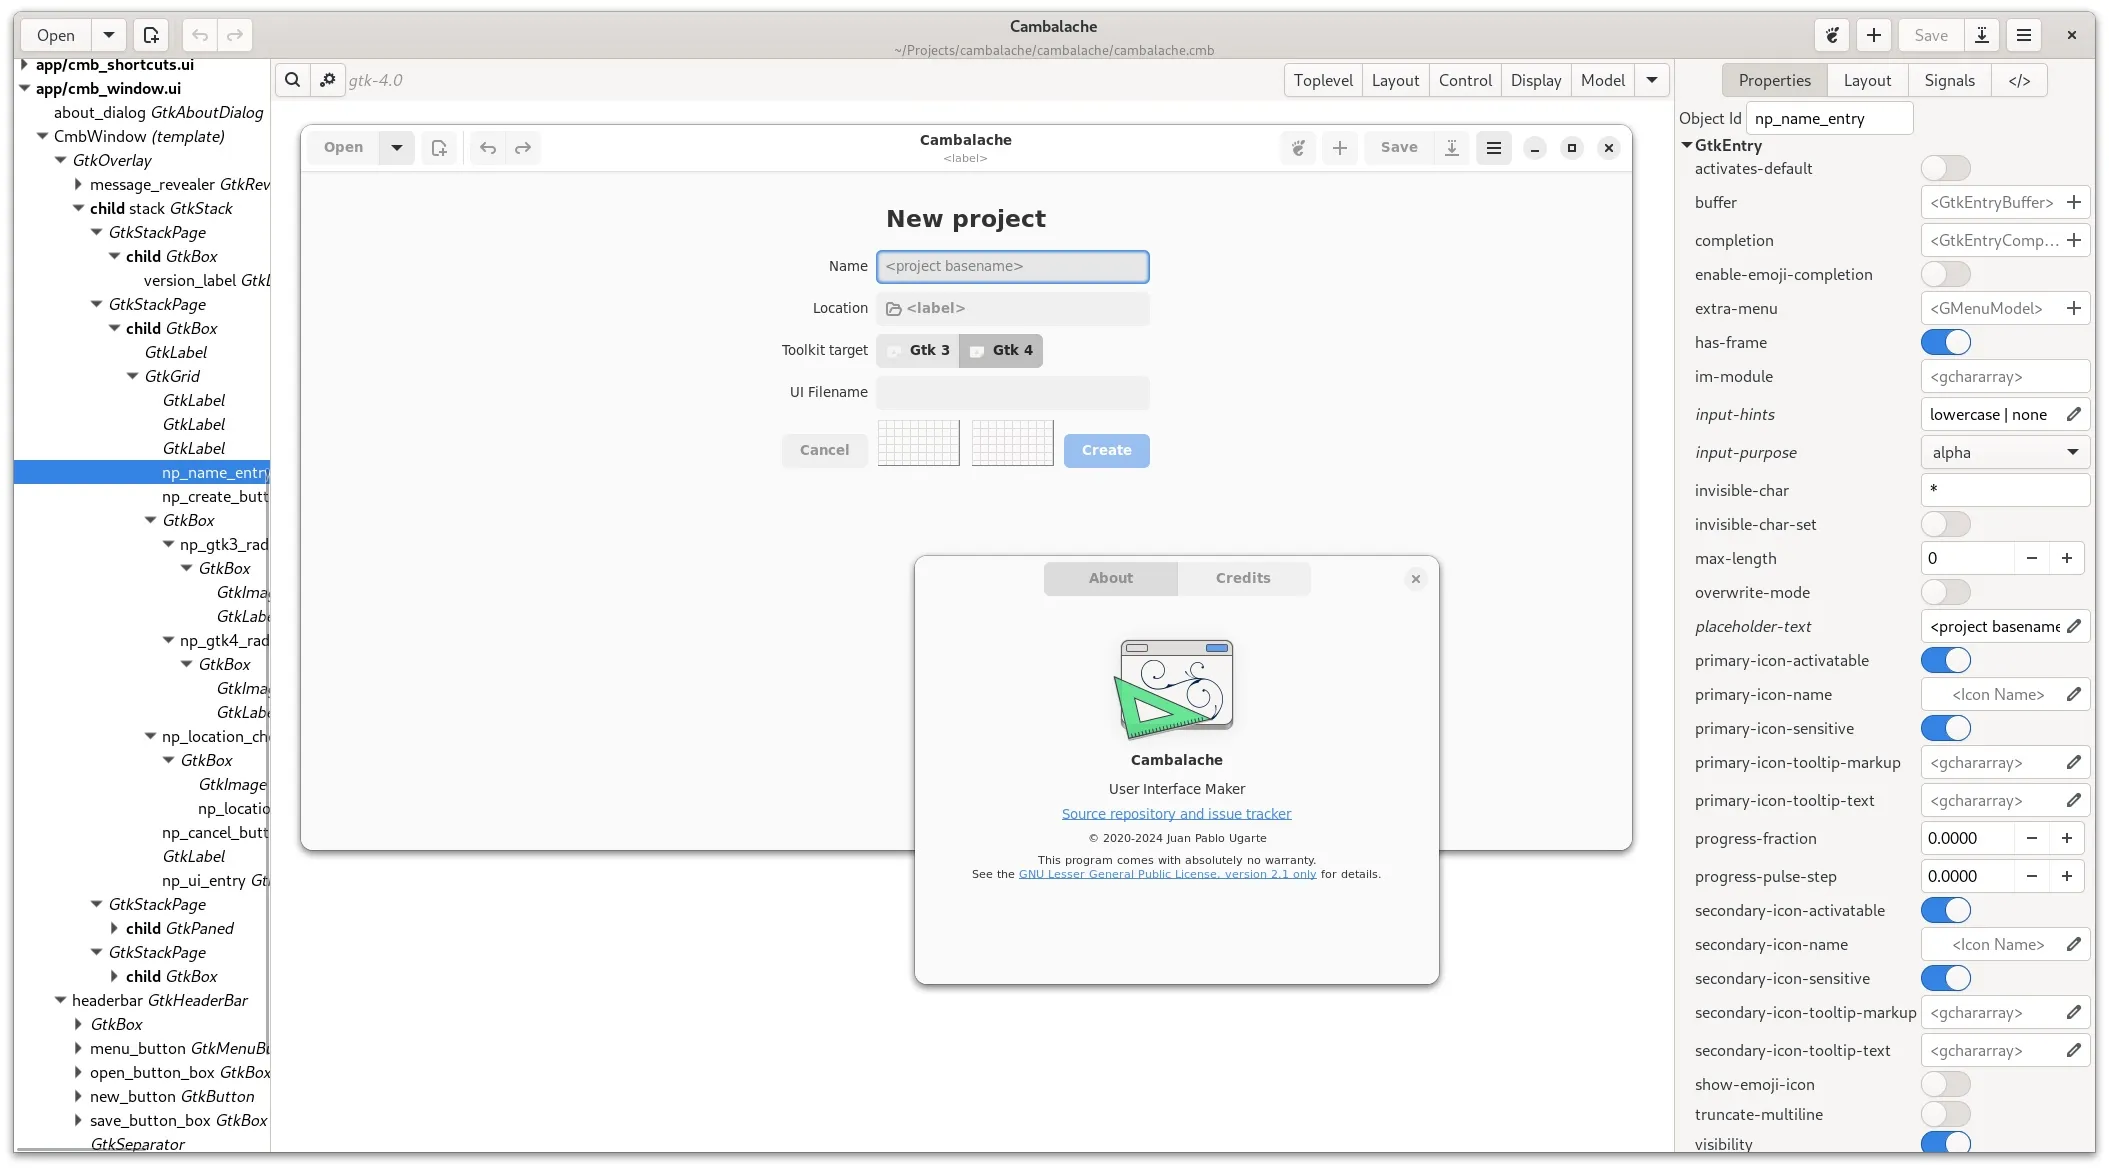Switch to the Layout tab in properties panel
This screenshot has width=2109, height=1169.
1867,80
